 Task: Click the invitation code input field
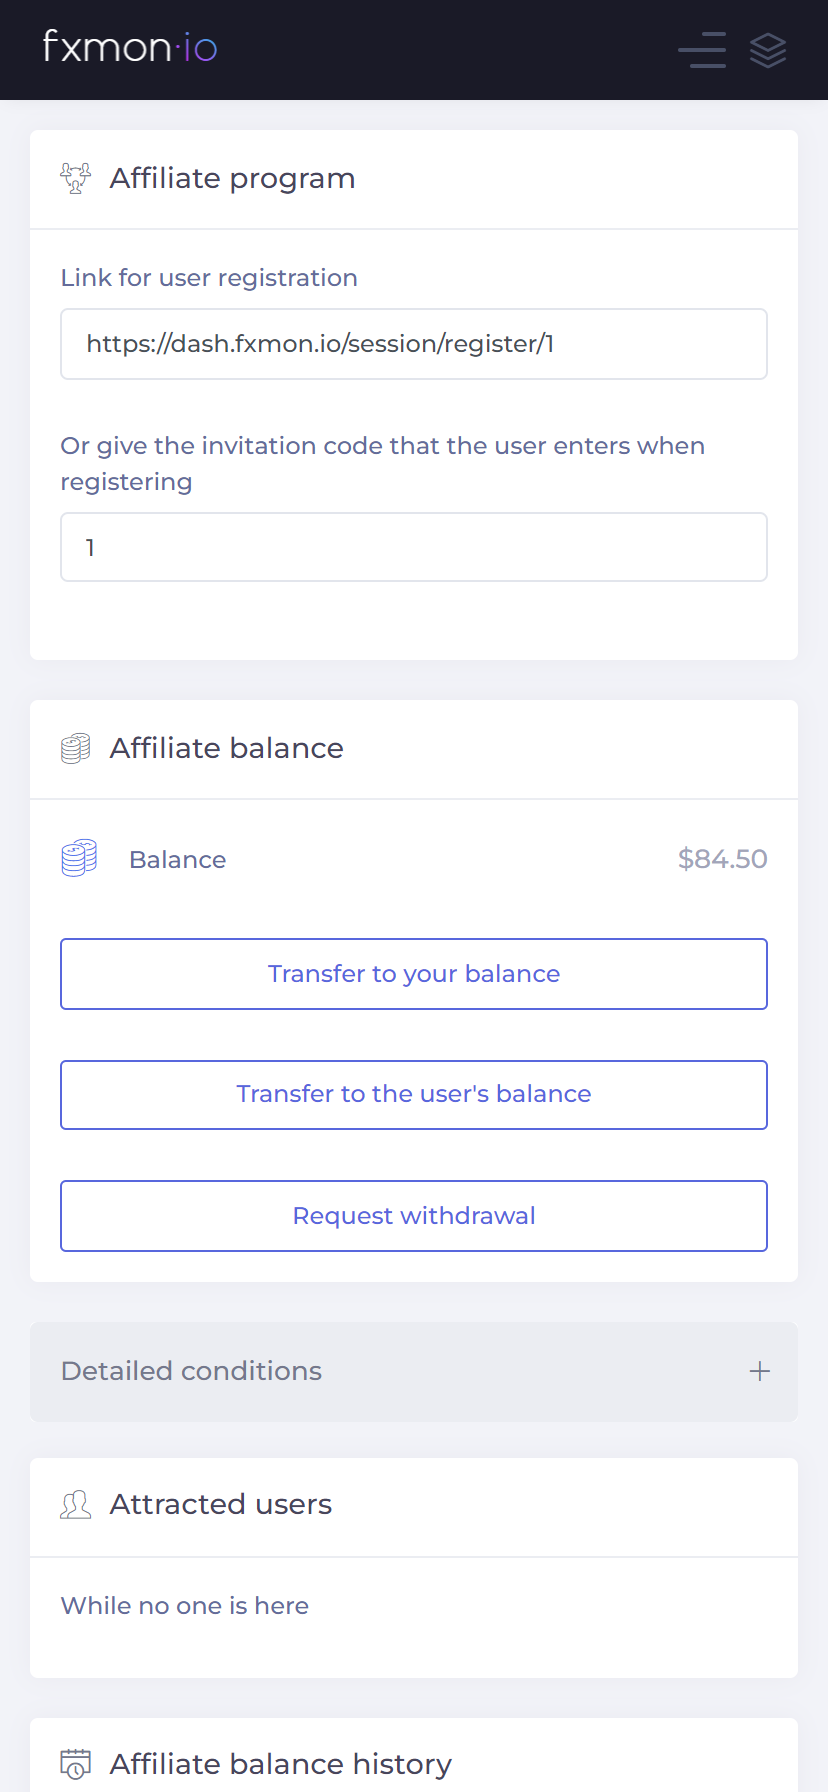coord(414,547)
